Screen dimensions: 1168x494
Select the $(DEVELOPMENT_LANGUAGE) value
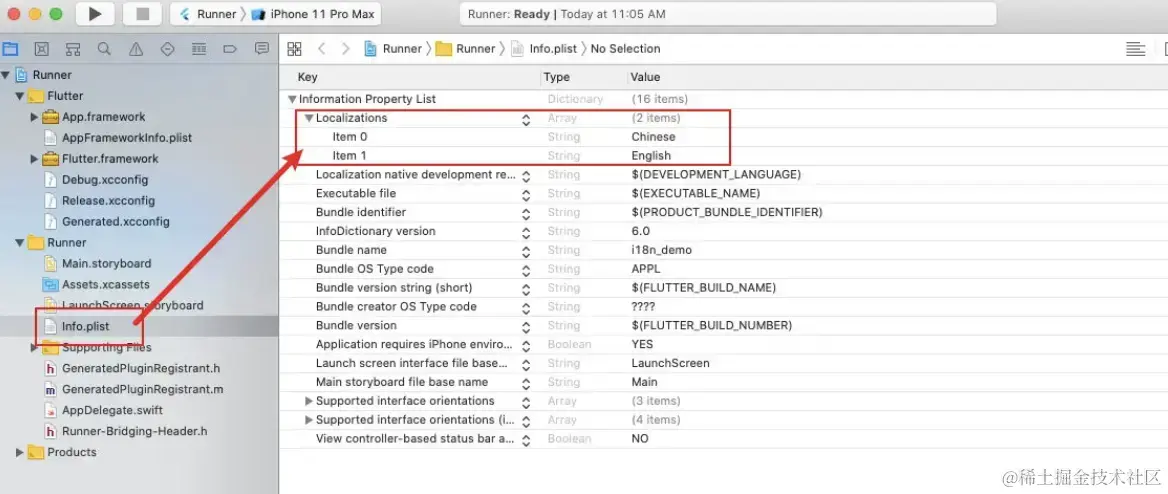pos(716,174)
